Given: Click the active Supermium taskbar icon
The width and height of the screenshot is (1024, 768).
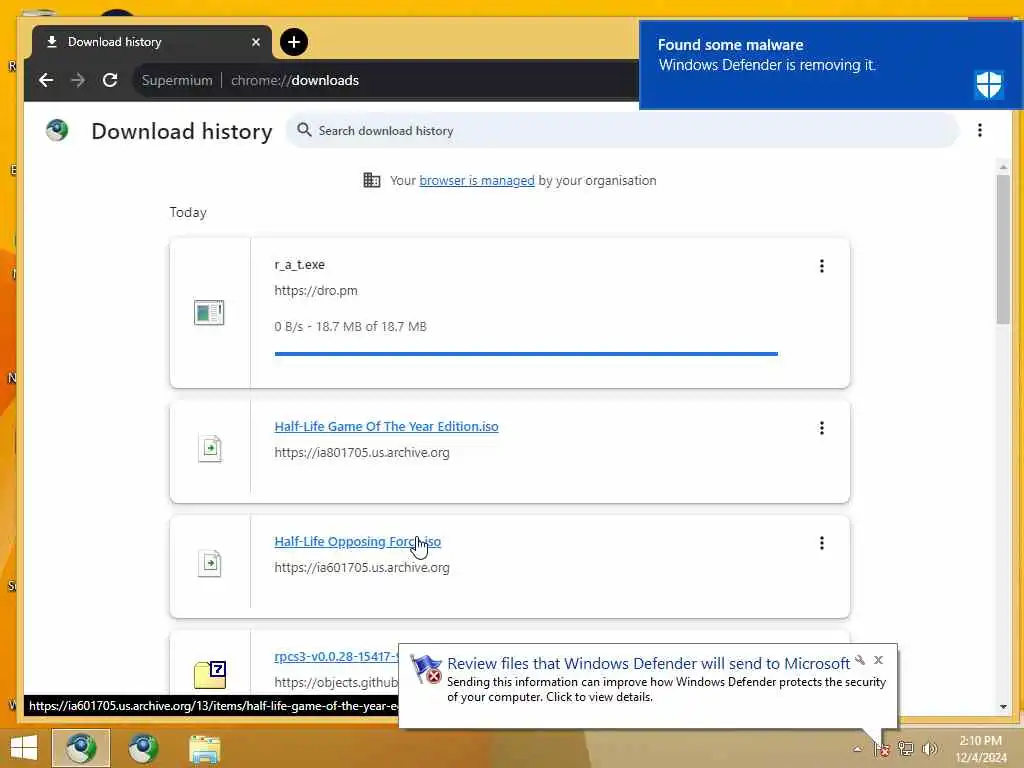Looking at the screenshot, I should [81, 748].
